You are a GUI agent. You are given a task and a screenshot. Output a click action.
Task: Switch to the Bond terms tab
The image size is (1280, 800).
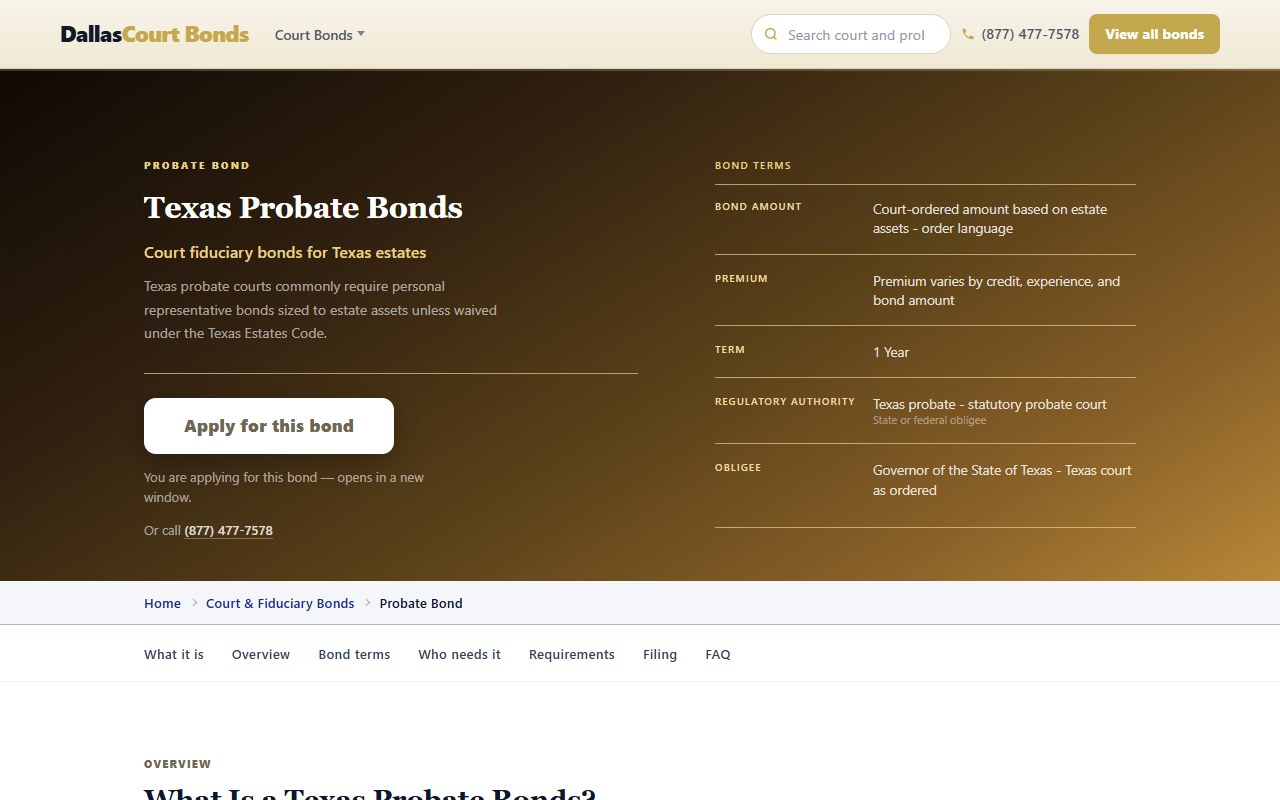[354, 654]
